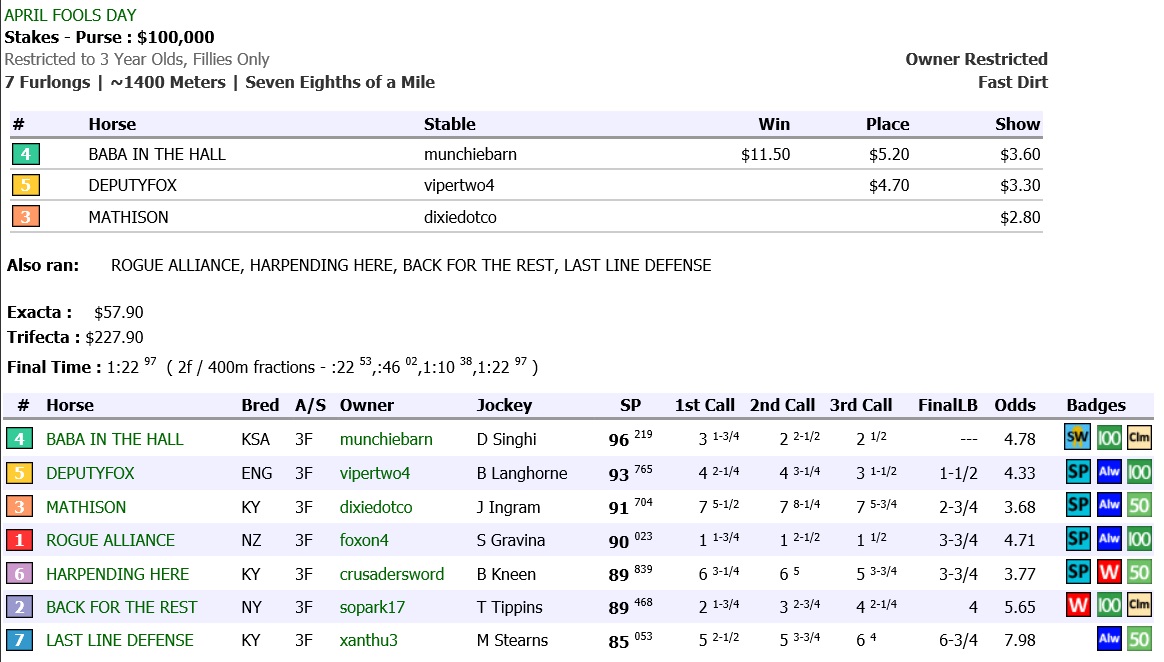Click the 100 badge in Rogue Alliance row

[x=1139, y=540]
